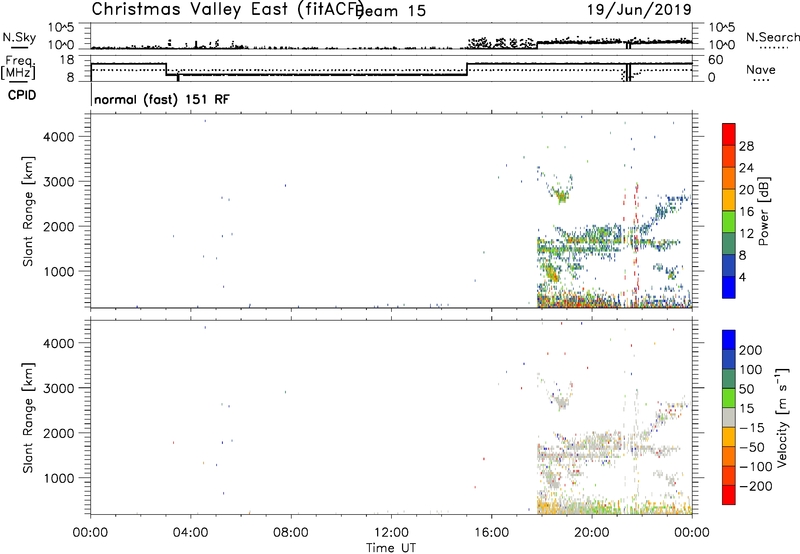Click the '10^0' tick right of noise panel
The image size is (800, 554).
click(721, 45)
